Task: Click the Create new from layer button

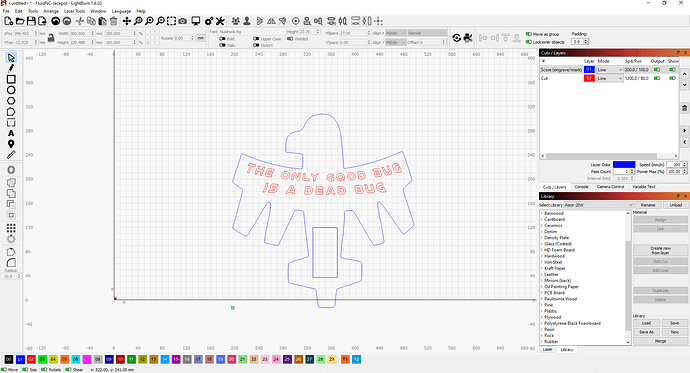Action: [x=660, y=250]
